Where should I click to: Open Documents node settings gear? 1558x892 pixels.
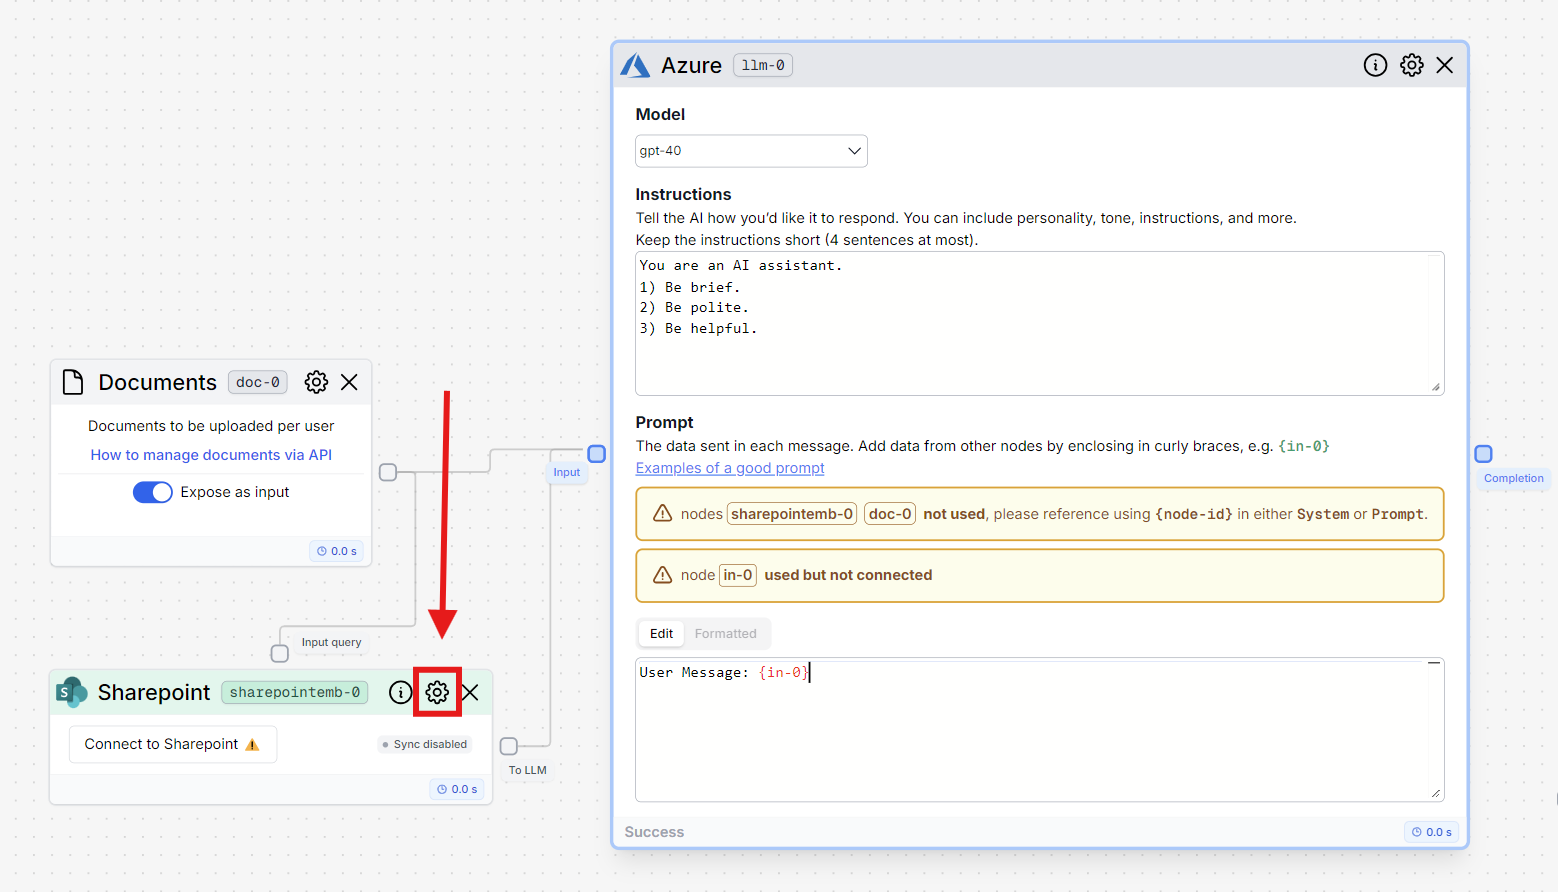coord(316,382)
